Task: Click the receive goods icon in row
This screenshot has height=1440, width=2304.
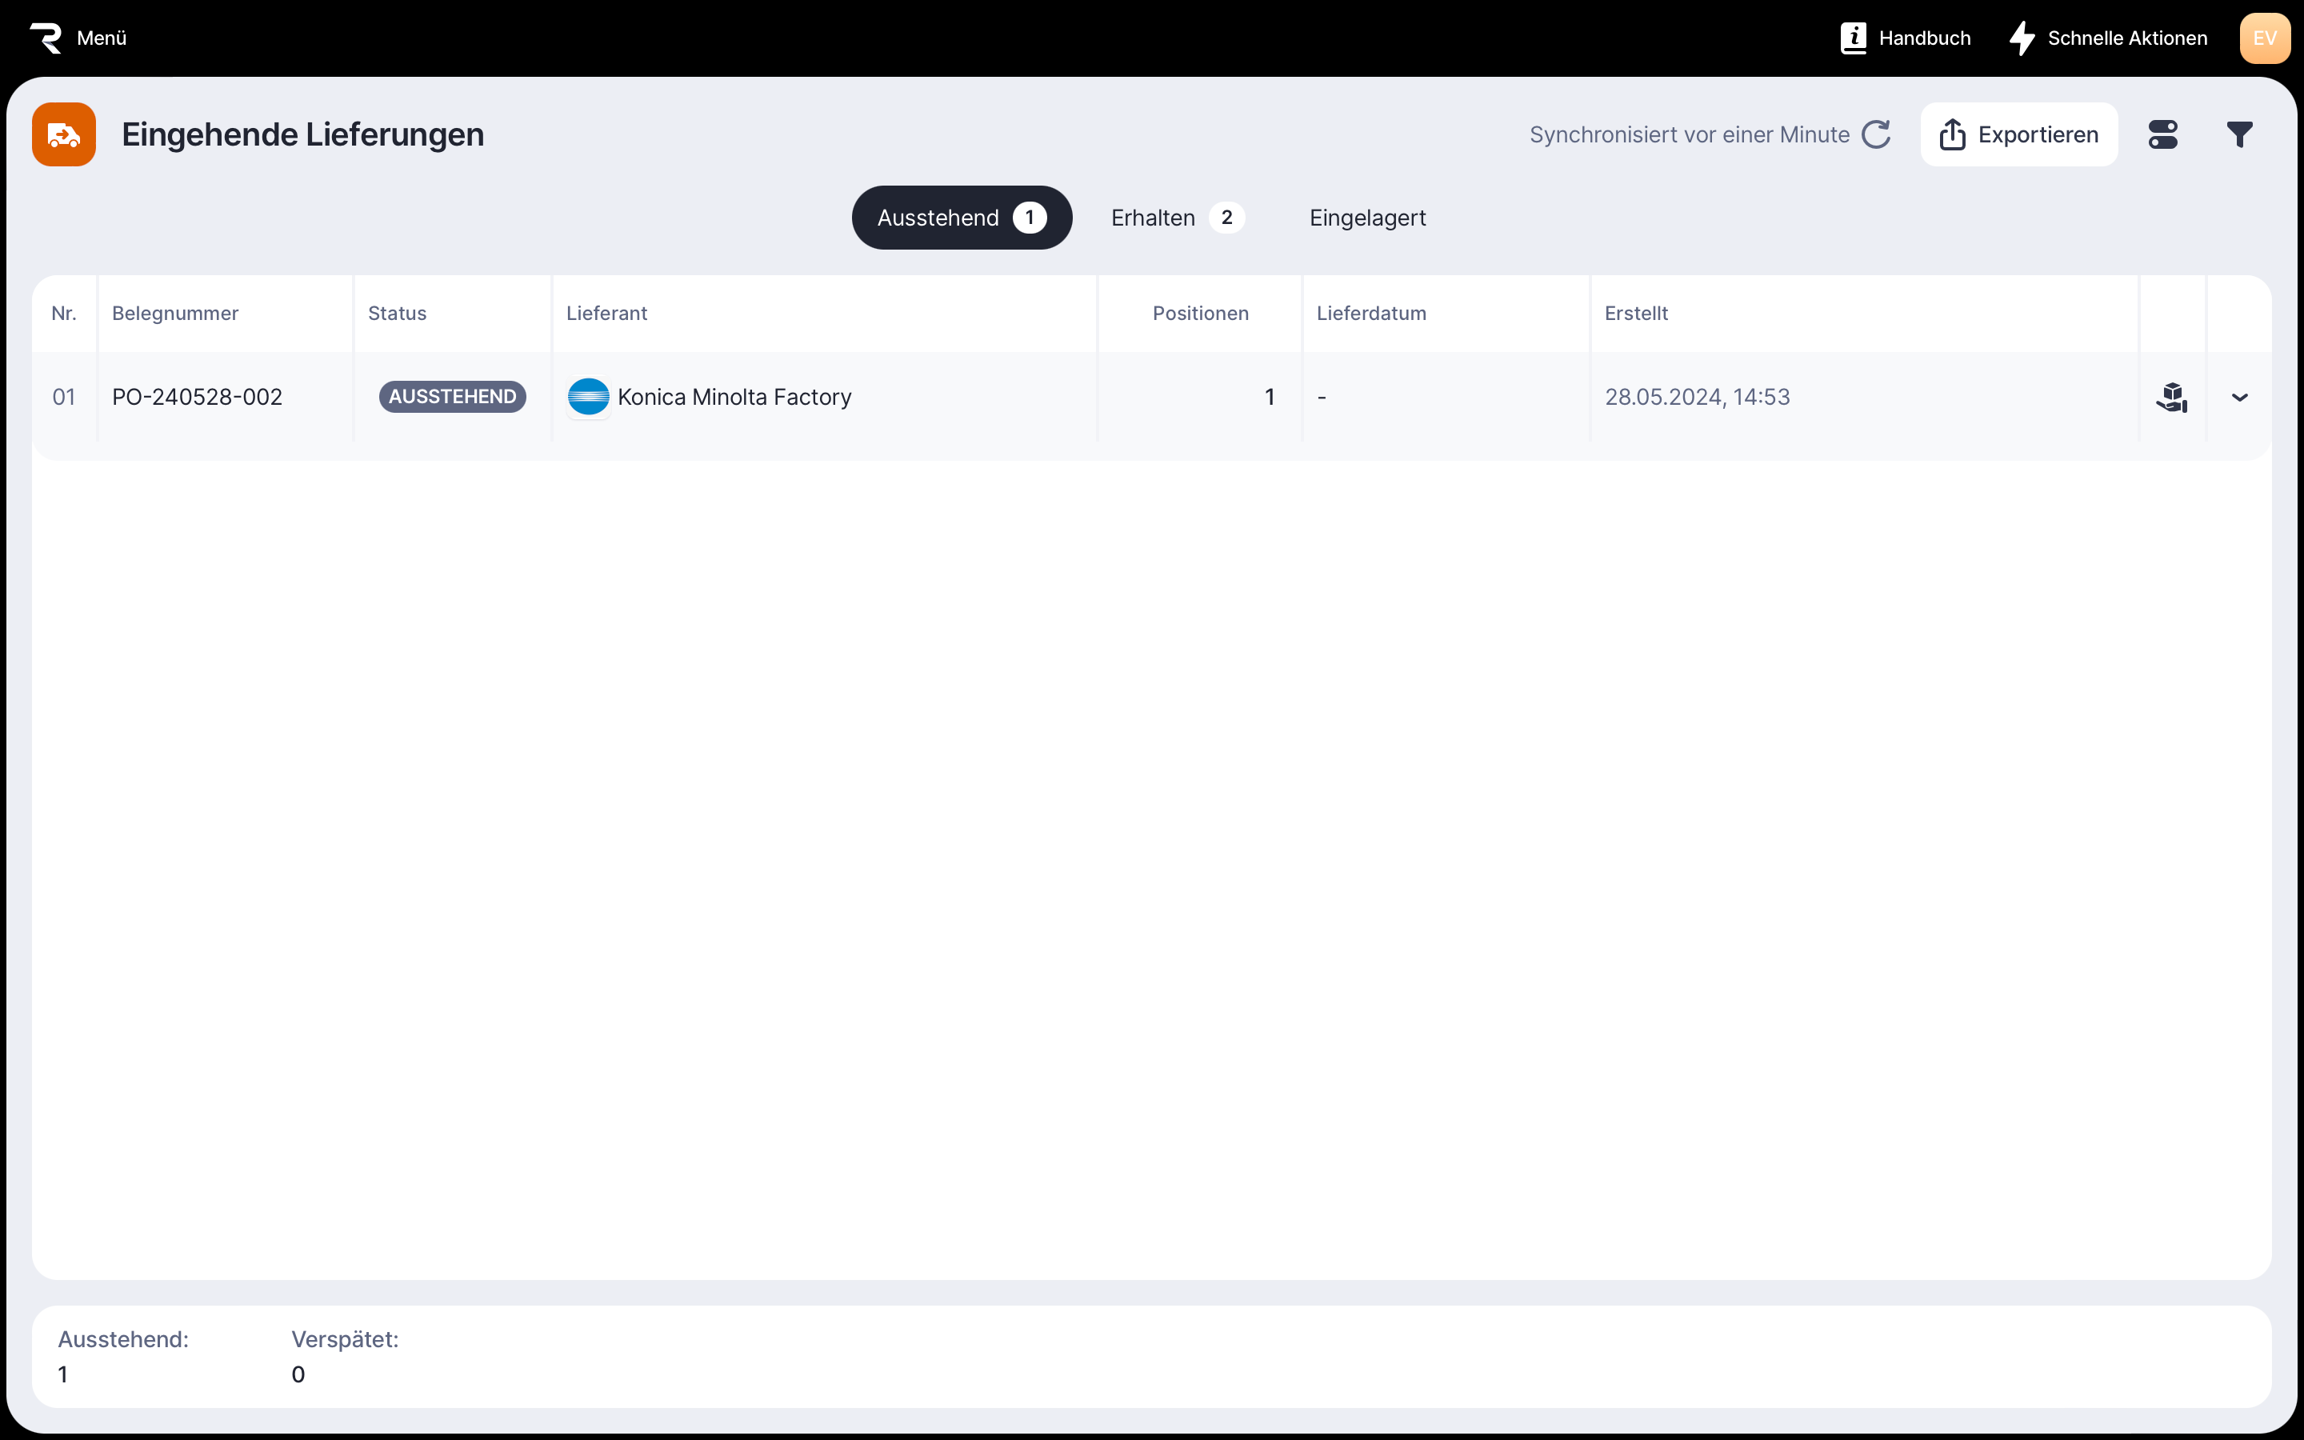Action: 2171,397
